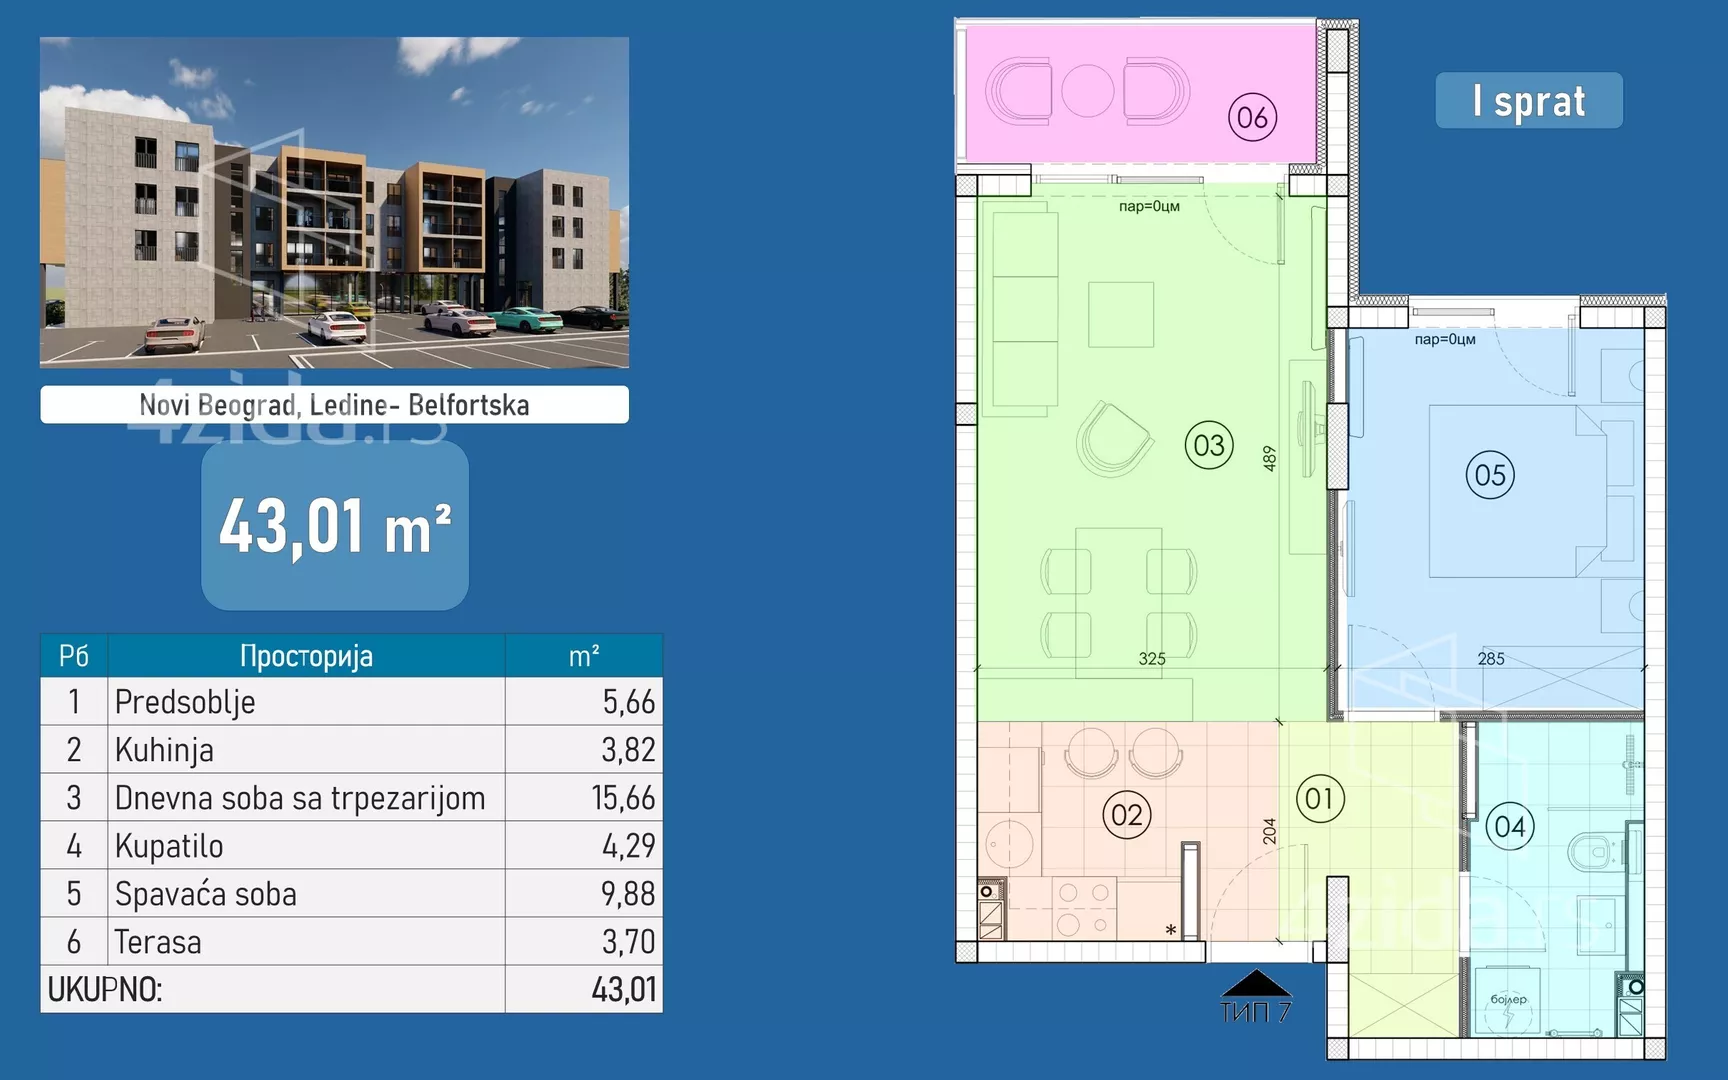Viewport: 1728px width, 1080px height.
Task: Select the room 05 bedroom marker
Action: click(1490, 475)
